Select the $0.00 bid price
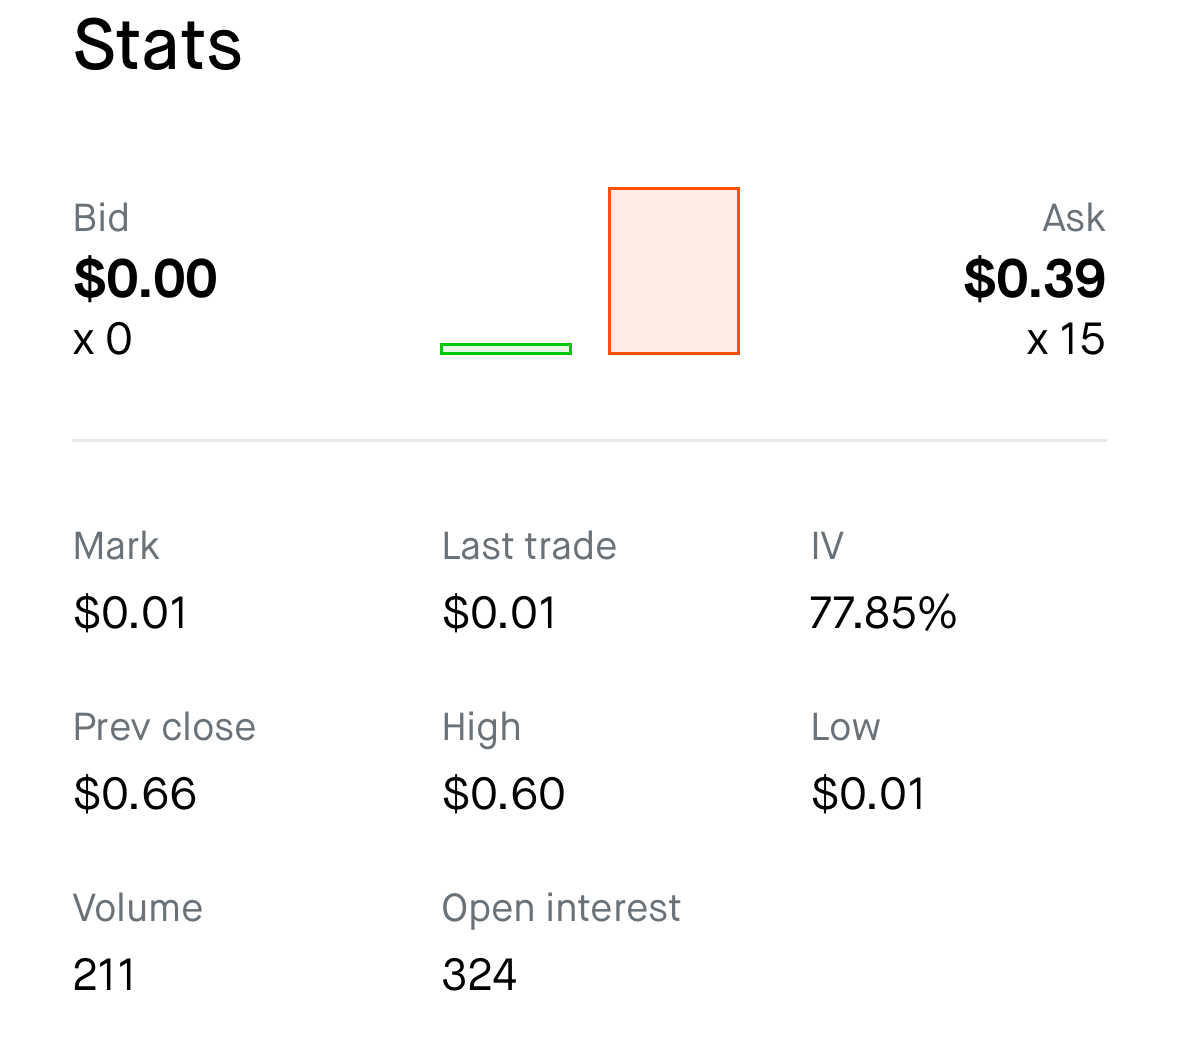1179x1047 pixels. tap(145, 279)
